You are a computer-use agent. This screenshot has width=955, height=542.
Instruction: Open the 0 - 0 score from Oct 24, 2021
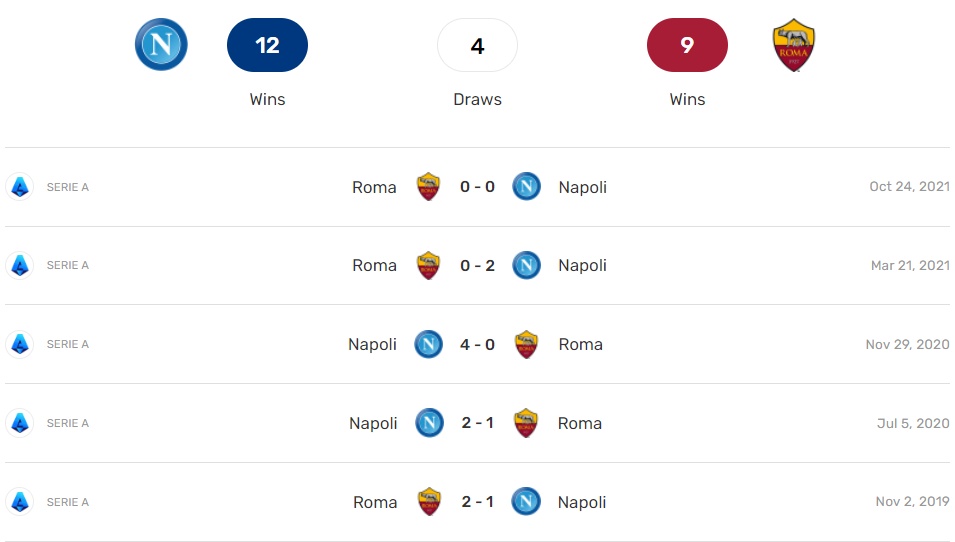(x=477, y=187)
